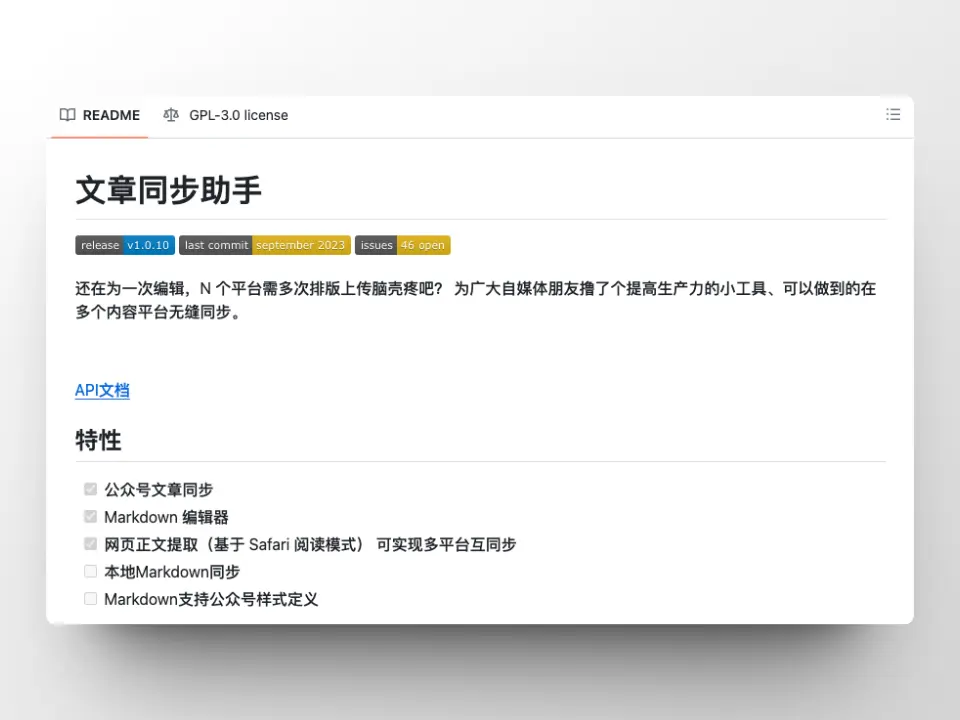Click the issues 46 open badge
Image resolution: width=960 pixels, height=720 pixels.
click(x=402, y=245)
